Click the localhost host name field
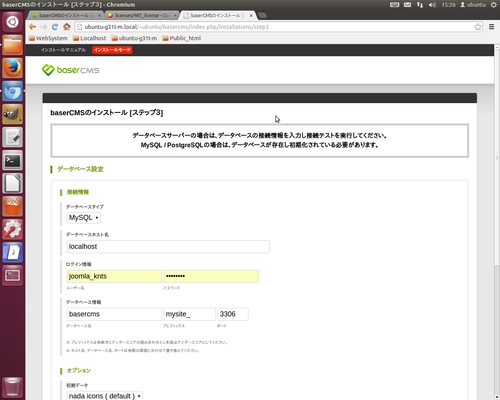This screenshot has width=500, height=400. pyautogui.click(x=168, y=247)
